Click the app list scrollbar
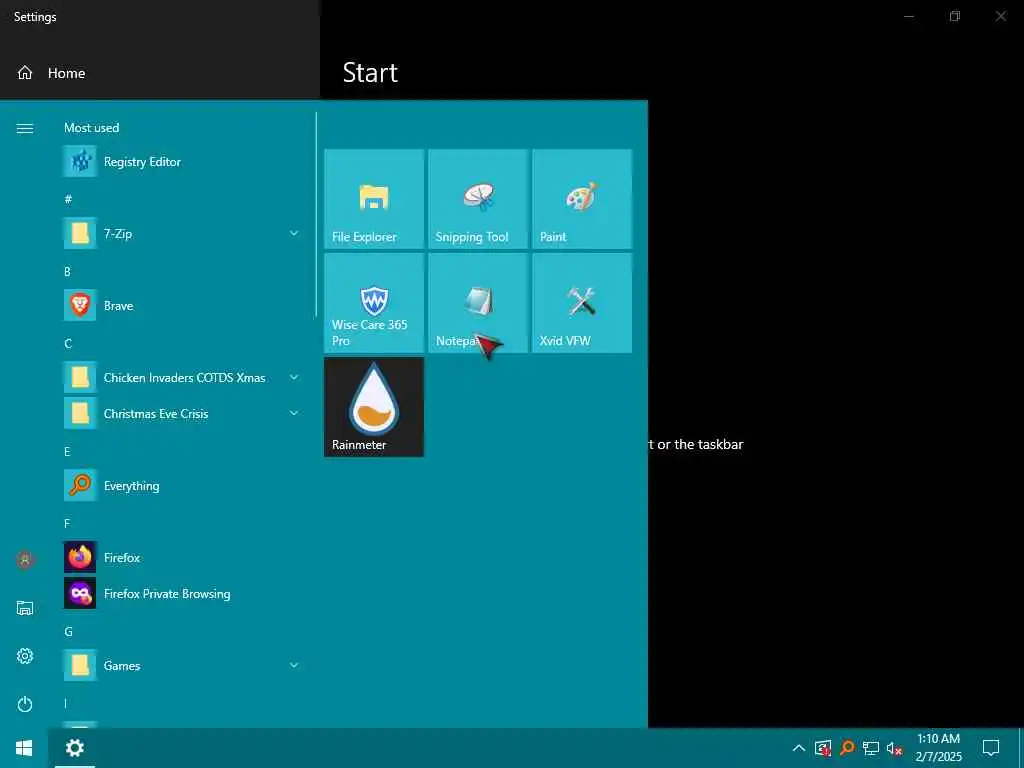Viewport: 1024px width, 768px height. (316, 214)
